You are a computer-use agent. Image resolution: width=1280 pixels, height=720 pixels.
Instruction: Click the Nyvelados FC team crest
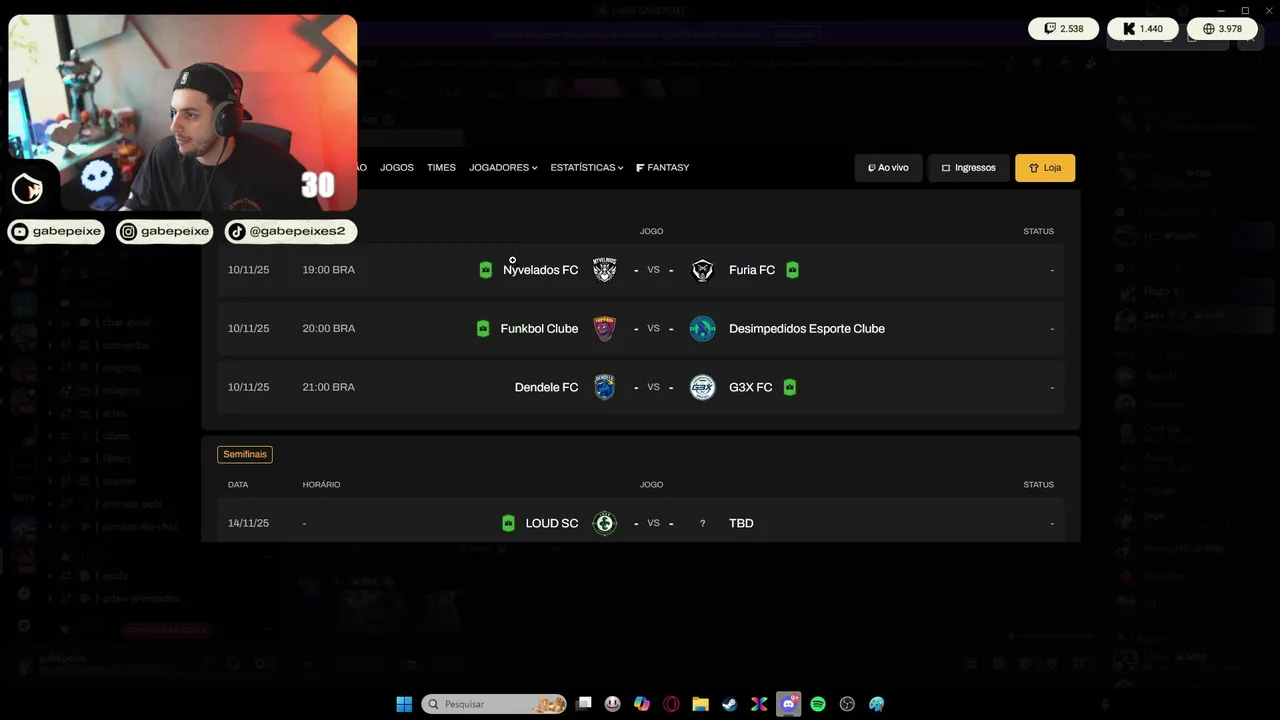click(x=604, y=270)
